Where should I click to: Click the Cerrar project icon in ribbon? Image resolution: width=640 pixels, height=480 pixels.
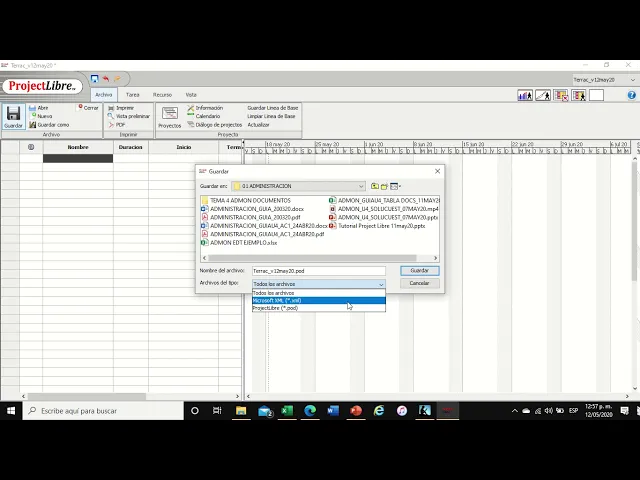[80, 107]
